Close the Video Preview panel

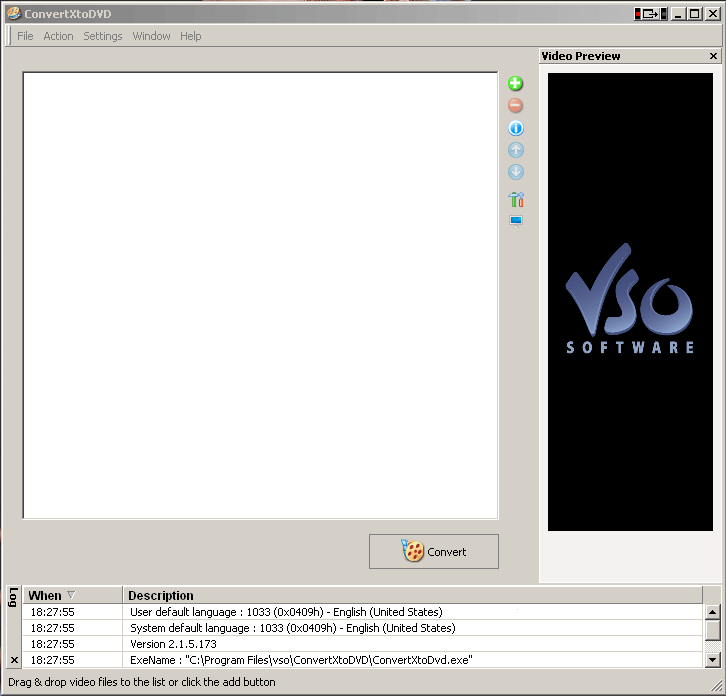713,56
